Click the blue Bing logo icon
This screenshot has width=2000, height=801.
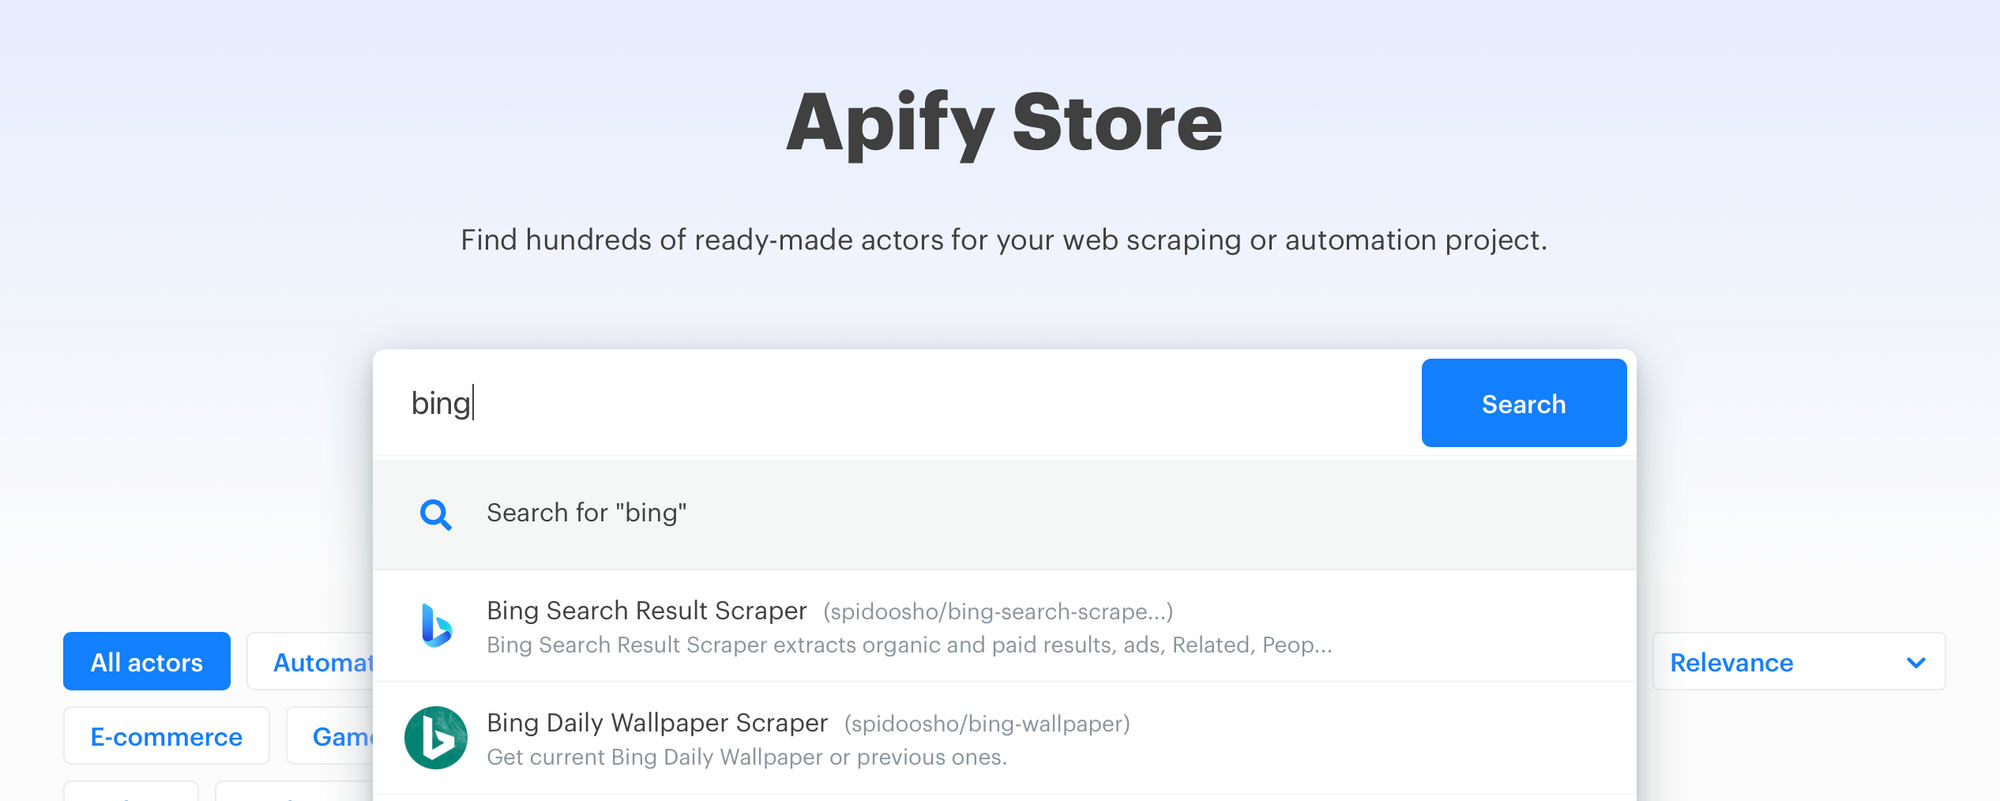coord(436,626)
